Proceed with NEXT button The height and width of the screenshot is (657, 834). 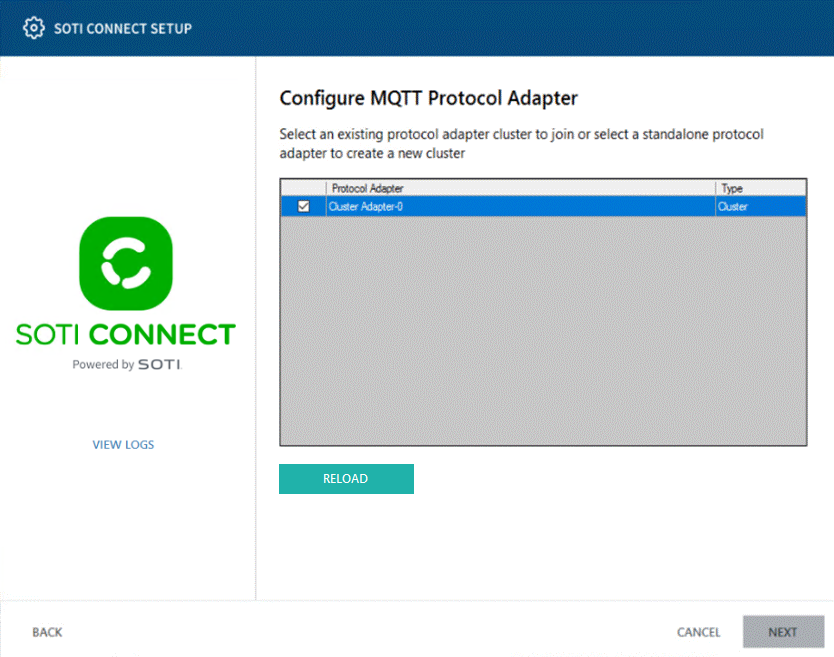tap(783, 632)
